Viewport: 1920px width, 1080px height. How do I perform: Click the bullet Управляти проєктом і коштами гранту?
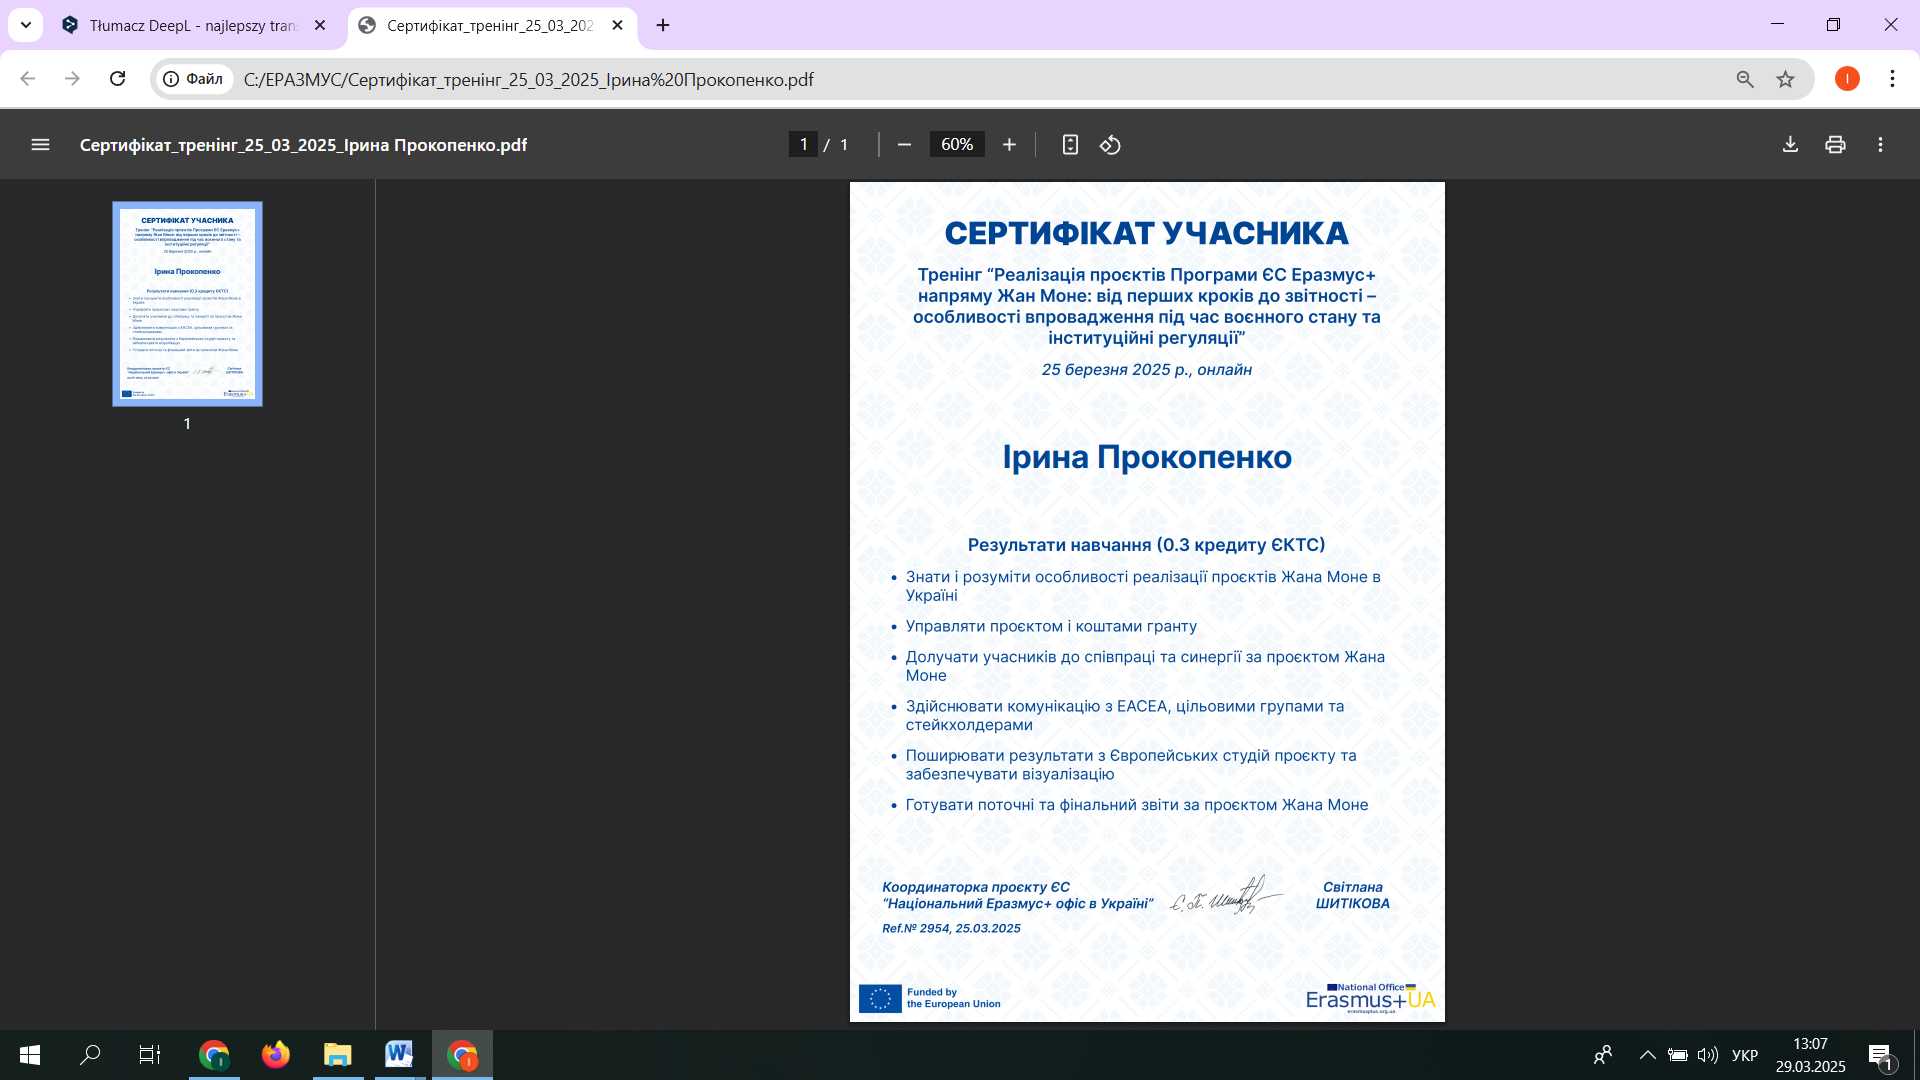pos(1050,626)
